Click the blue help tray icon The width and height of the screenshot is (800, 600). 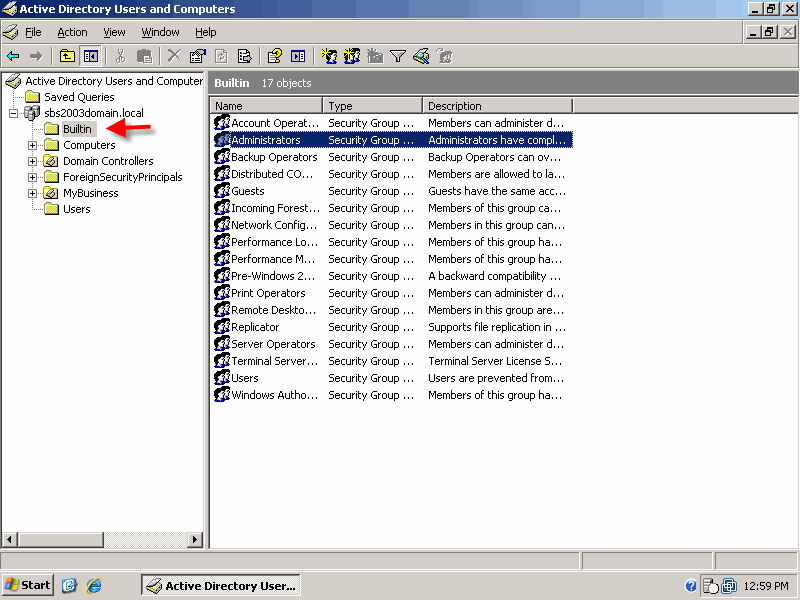(x=691, y=586)
